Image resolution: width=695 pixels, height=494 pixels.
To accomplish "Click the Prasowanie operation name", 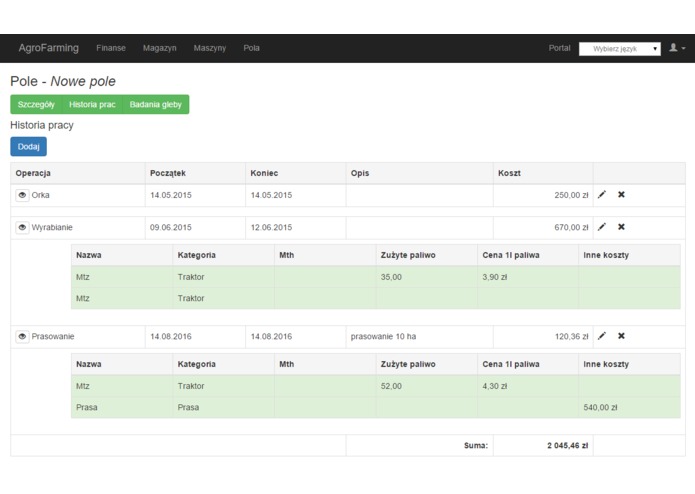I will tap(53, 336).
